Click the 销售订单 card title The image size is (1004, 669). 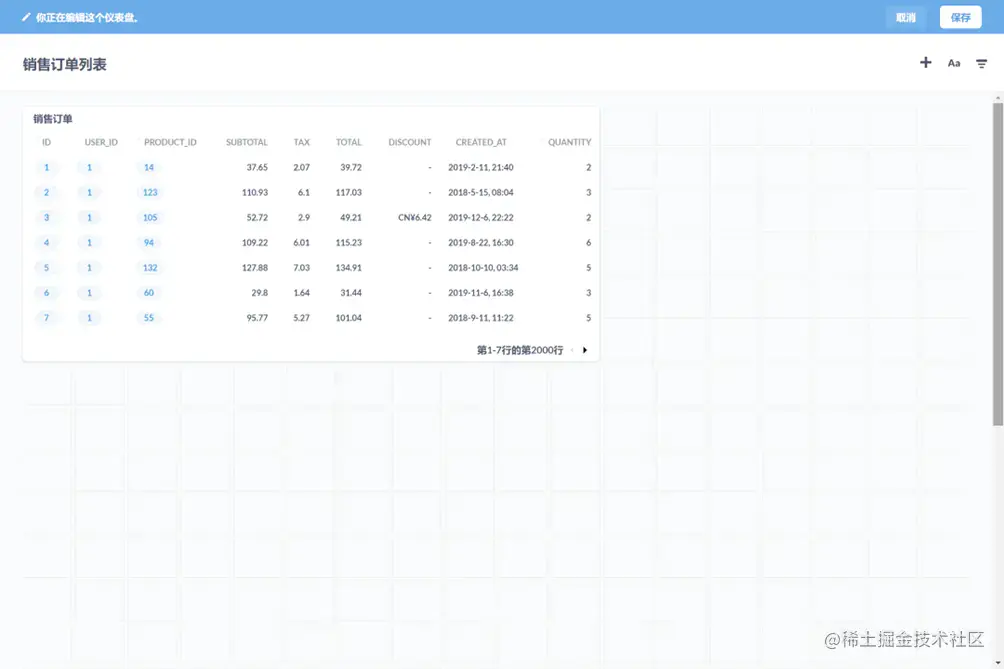(x=53, y=119)
